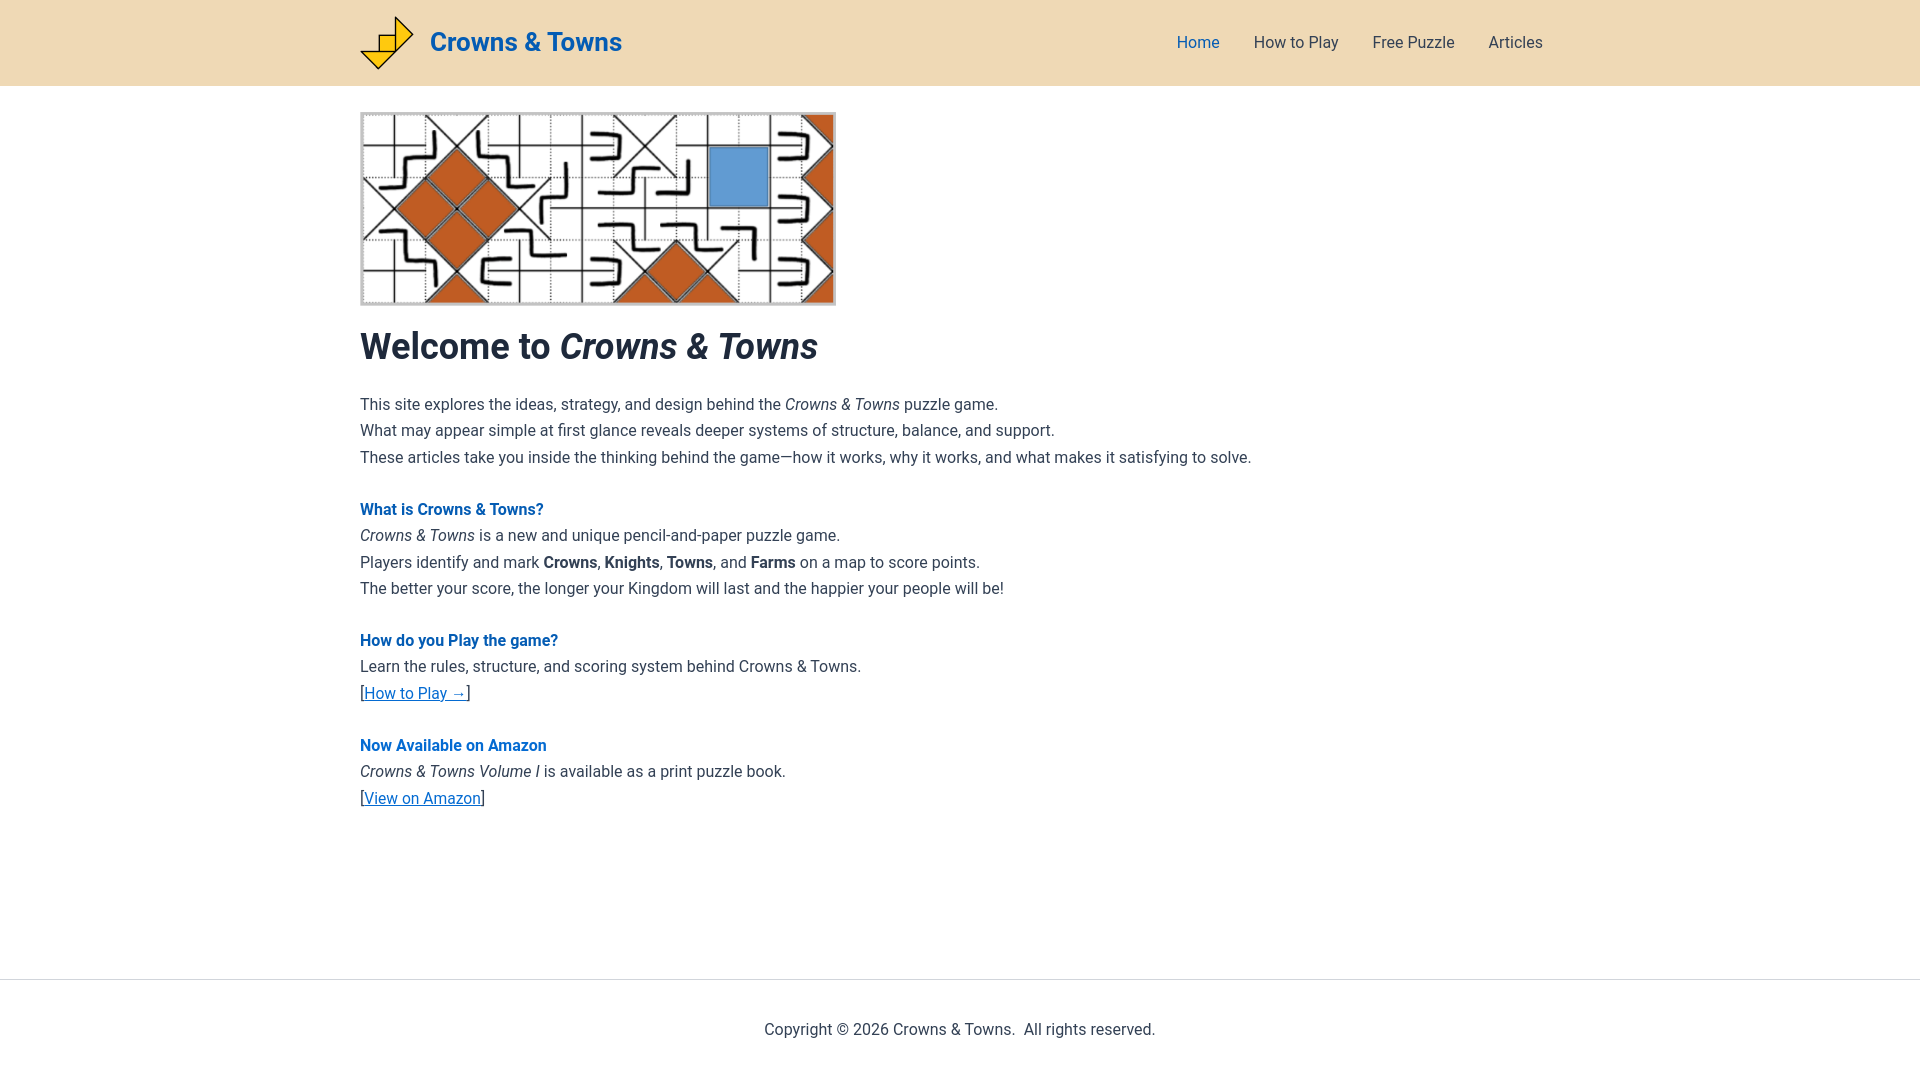Select the Free Puzzle menu item
The height and width of the screenshot is (1080, 1920).
pyautogui.click(x=1413, y=43)
